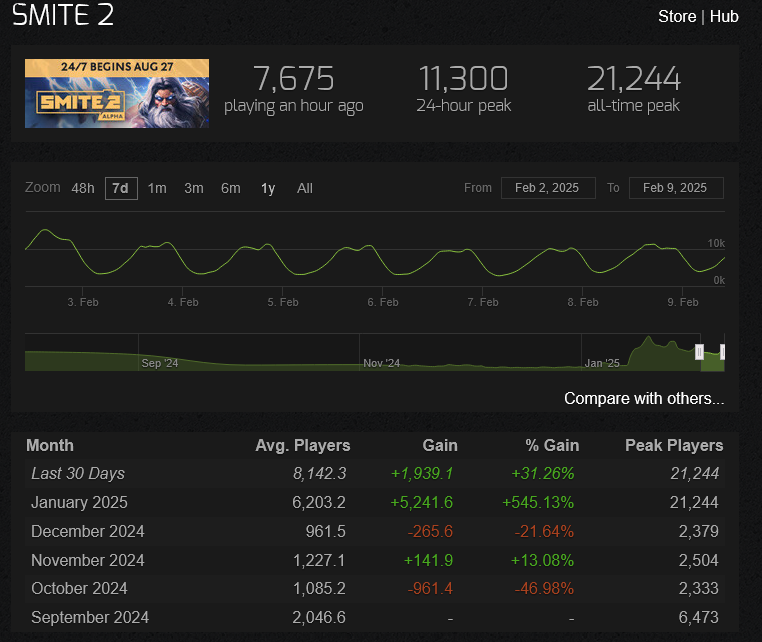Click the 2,379 peak players value
The image size is (762, 642).
(x=698, y=532)
